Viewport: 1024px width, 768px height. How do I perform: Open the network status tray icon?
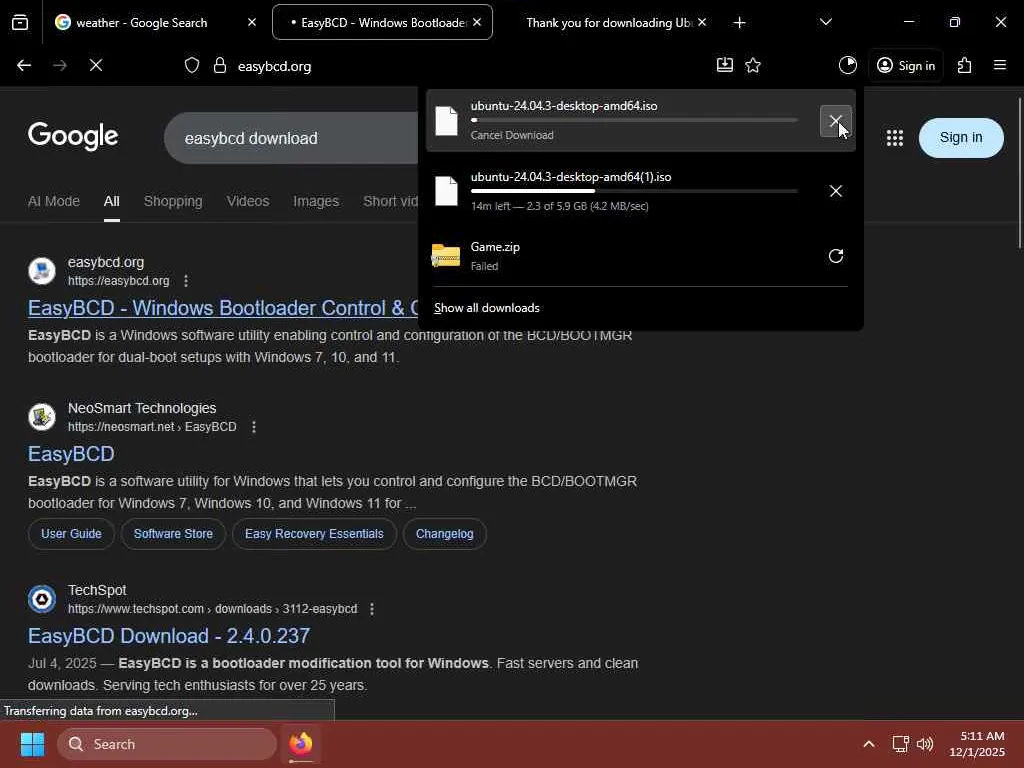click(x=901, y=744)
